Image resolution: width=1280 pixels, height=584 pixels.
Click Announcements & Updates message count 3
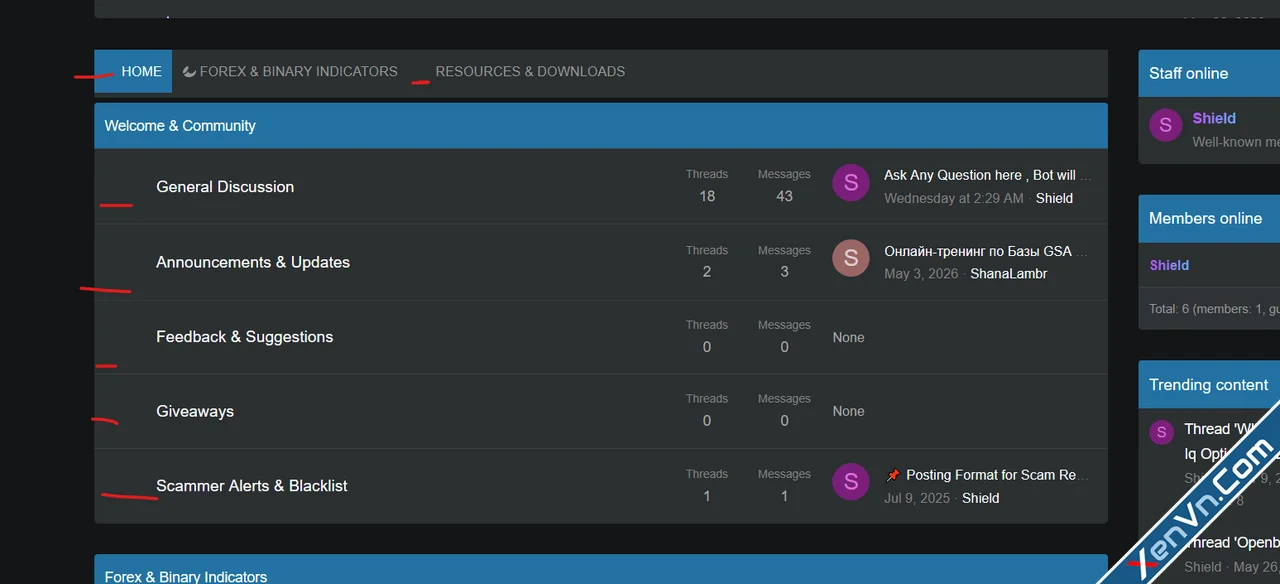(x=784, y=272)
